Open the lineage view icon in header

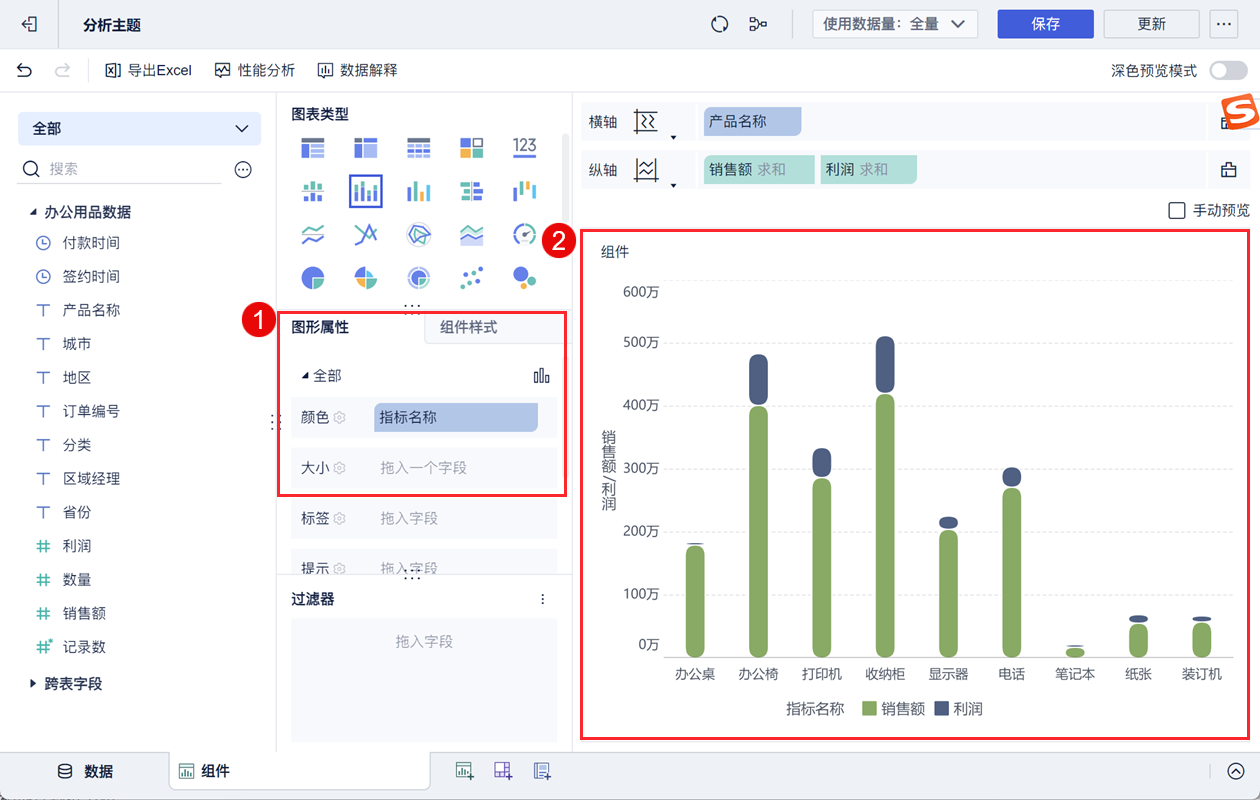point(759,24)
